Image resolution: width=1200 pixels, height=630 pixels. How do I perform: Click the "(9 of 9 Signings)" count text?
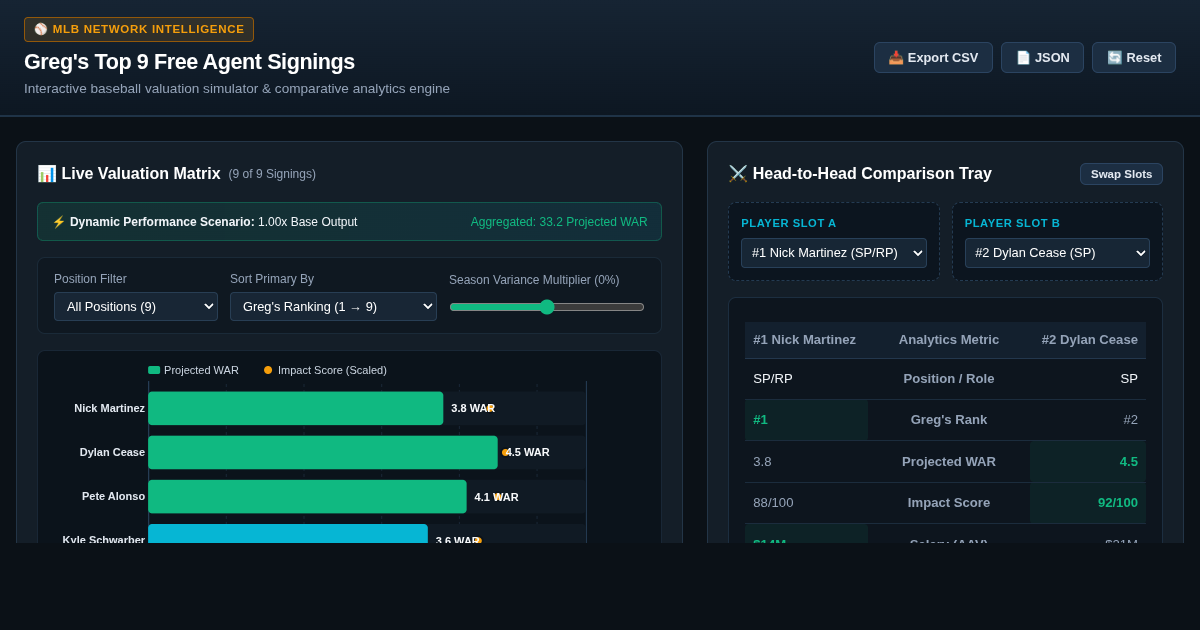click(x=272, y=174)
